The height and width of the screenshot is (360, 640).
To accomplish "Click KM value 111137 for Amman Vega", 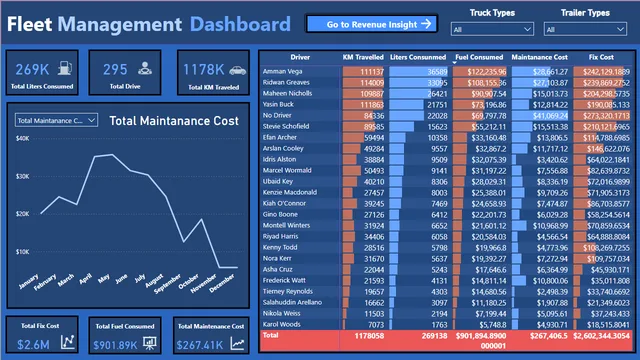I will click(x=372, y=72).
